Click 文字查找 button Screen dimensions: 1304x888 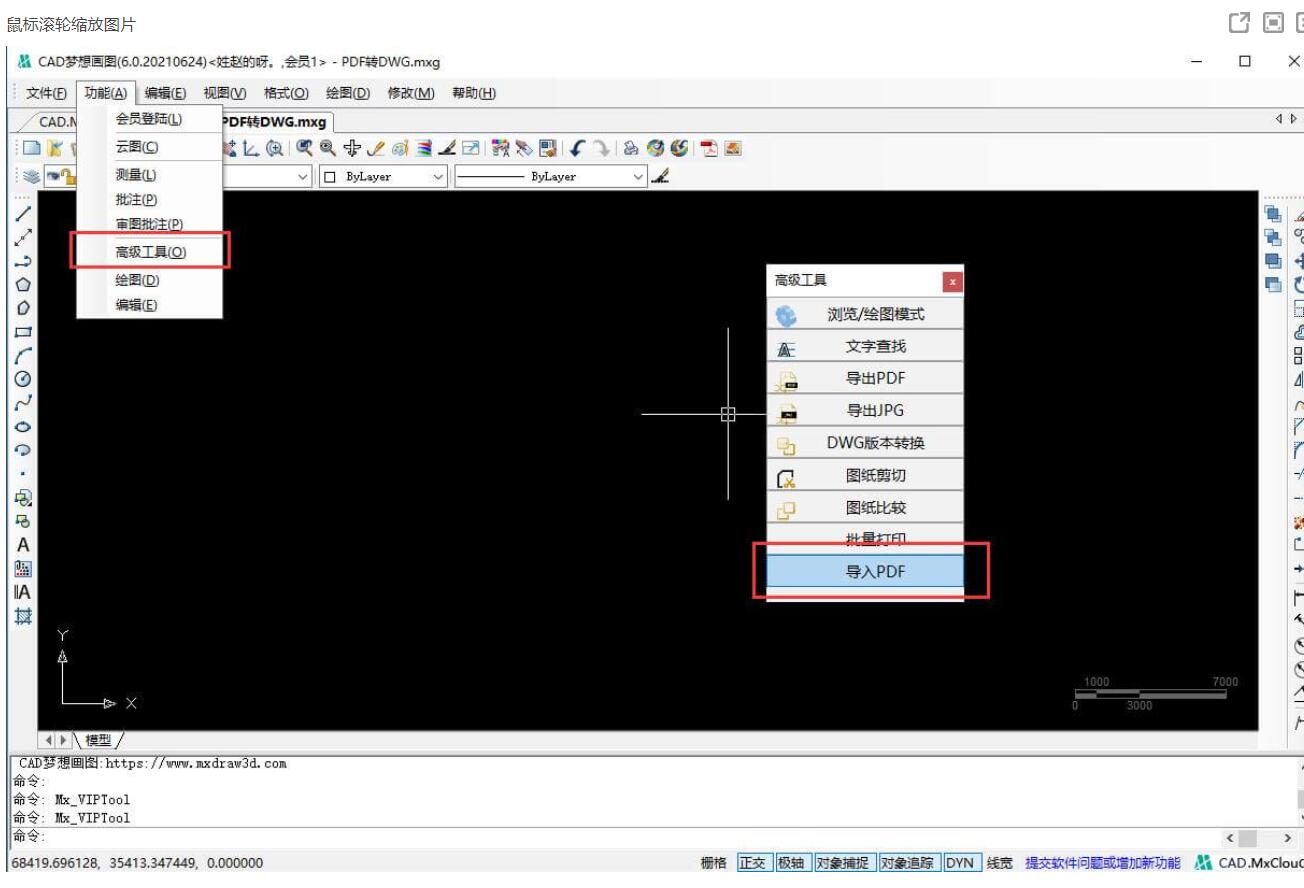[x=865, y=347]
